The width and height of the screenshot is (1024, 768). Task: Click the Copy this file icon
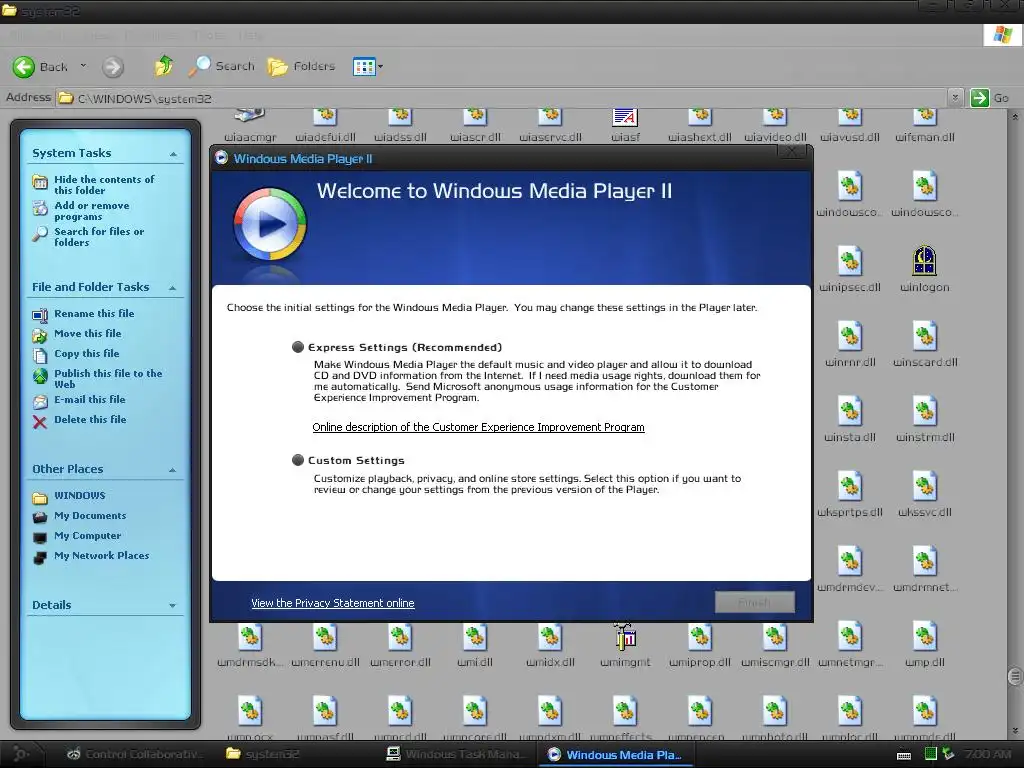[x=40, y=355]
